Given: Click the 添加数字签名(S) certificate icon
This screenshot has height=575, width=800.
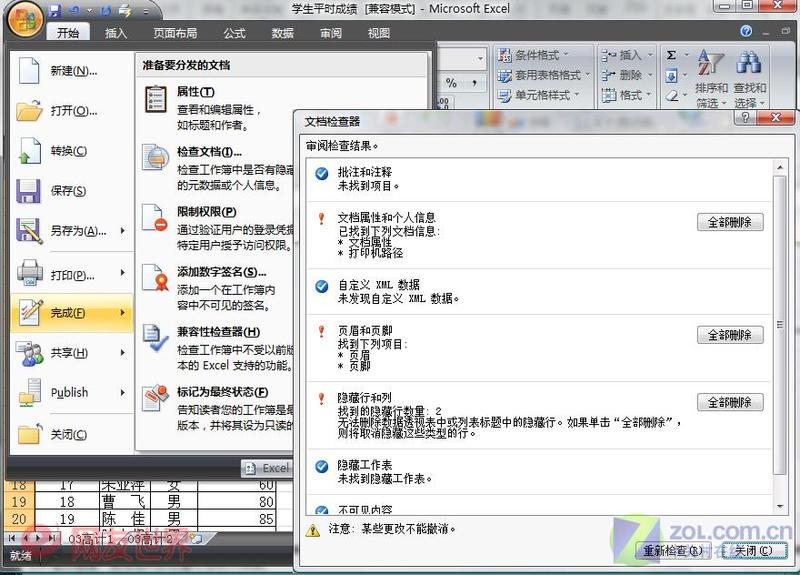Looking at the screenshot, I should 155,278.
